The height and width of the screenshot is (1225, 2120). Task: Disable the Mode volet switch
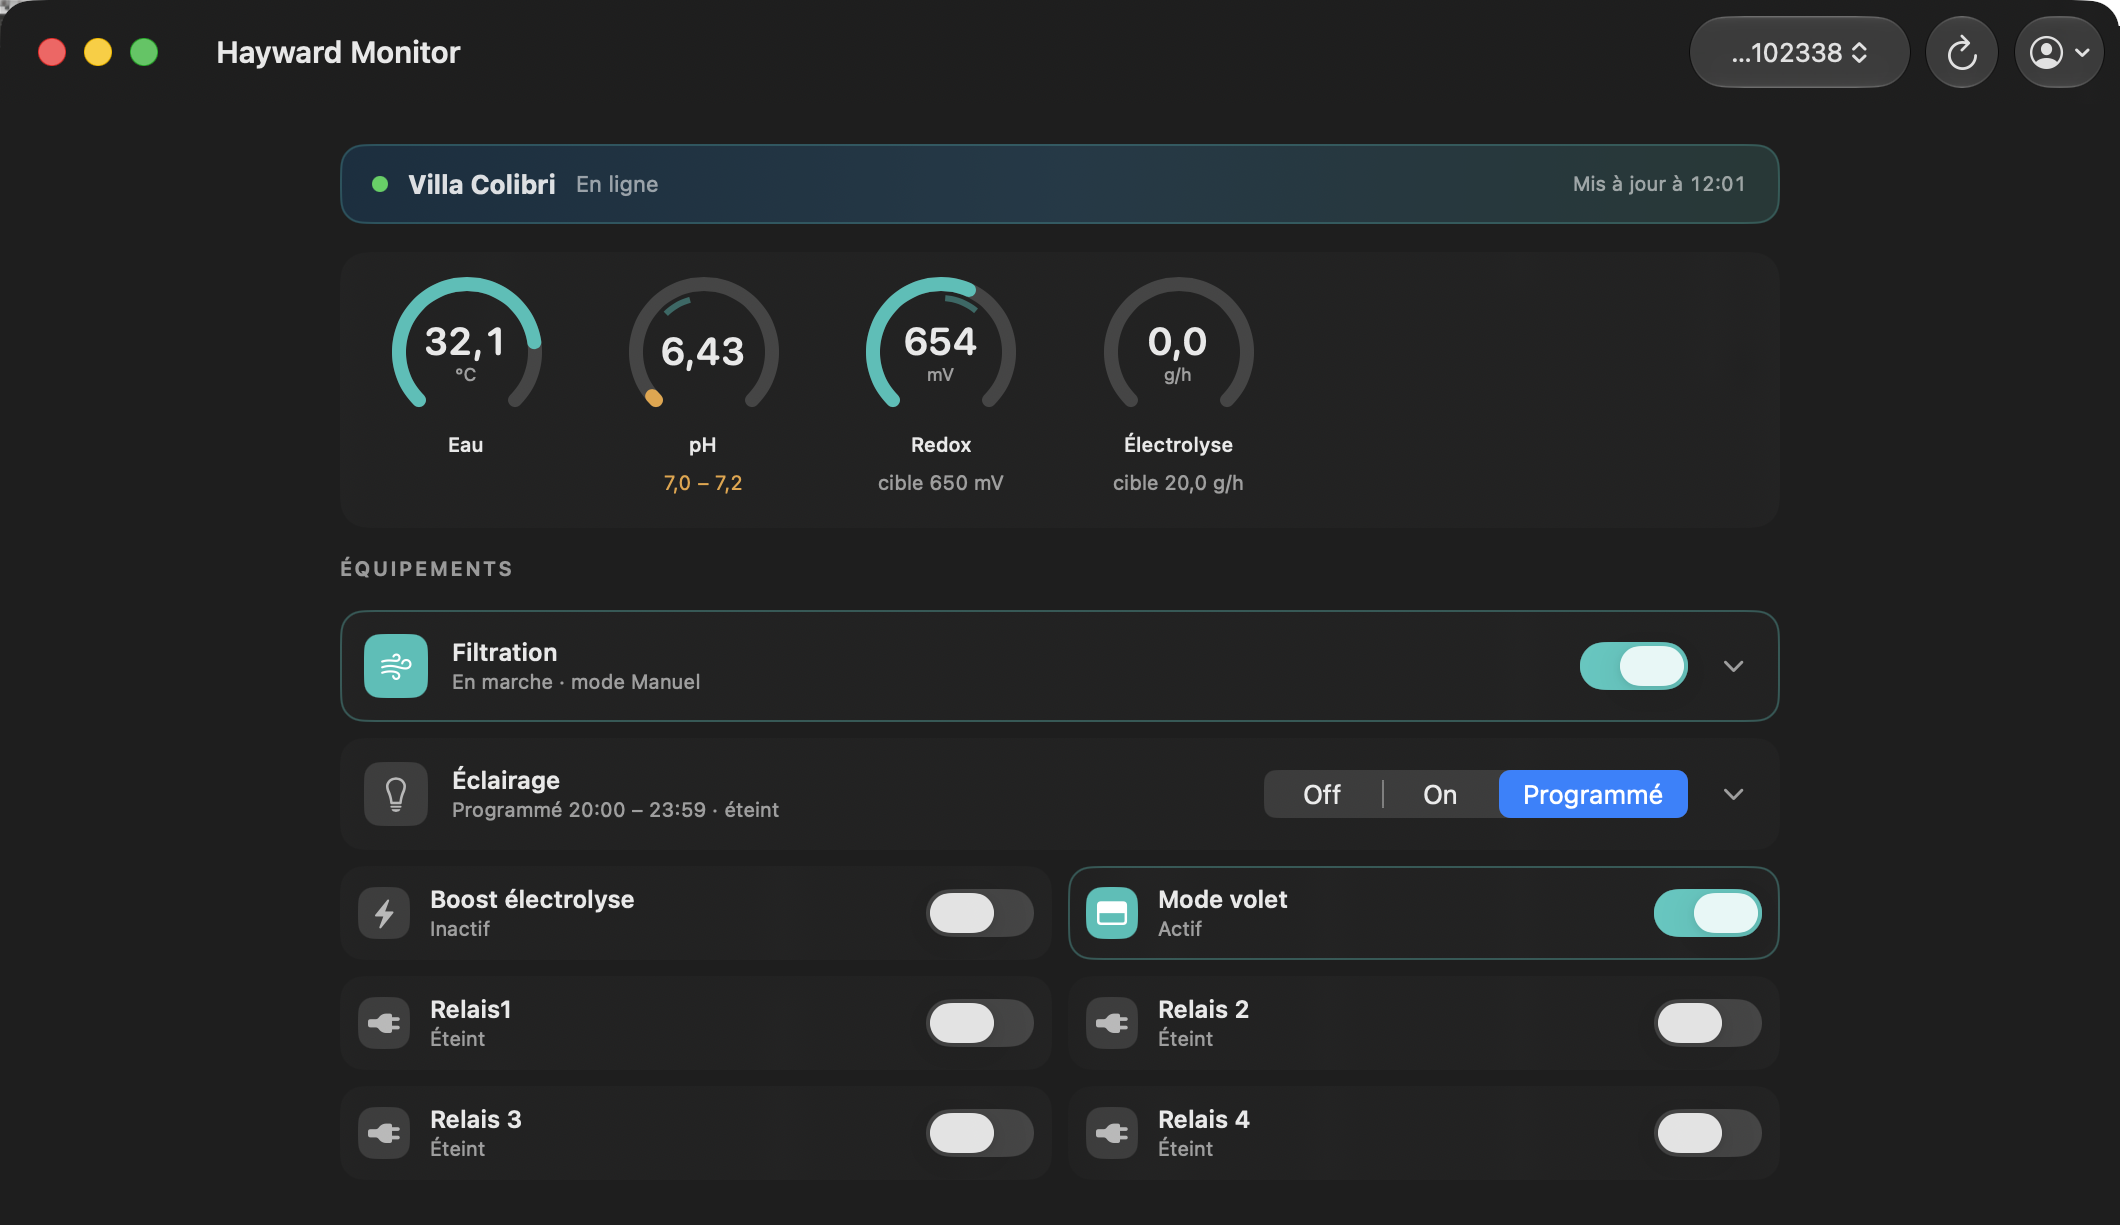tap(1708, 913)
